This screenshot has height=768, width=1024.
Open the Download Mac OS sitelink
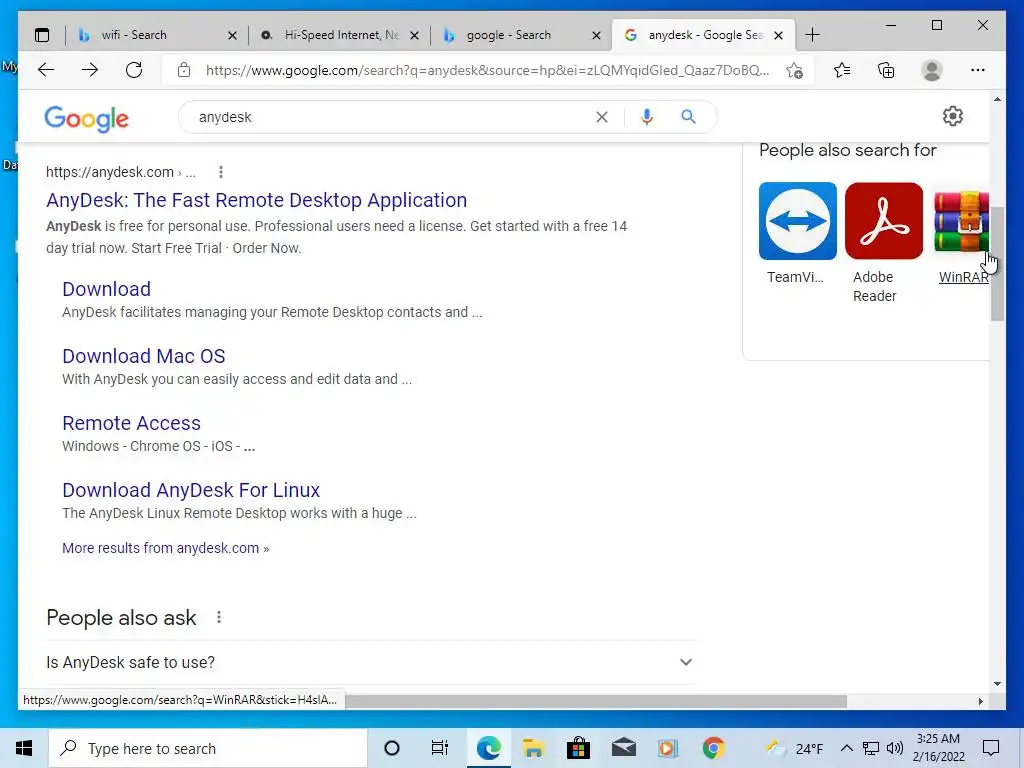[144, 356]
